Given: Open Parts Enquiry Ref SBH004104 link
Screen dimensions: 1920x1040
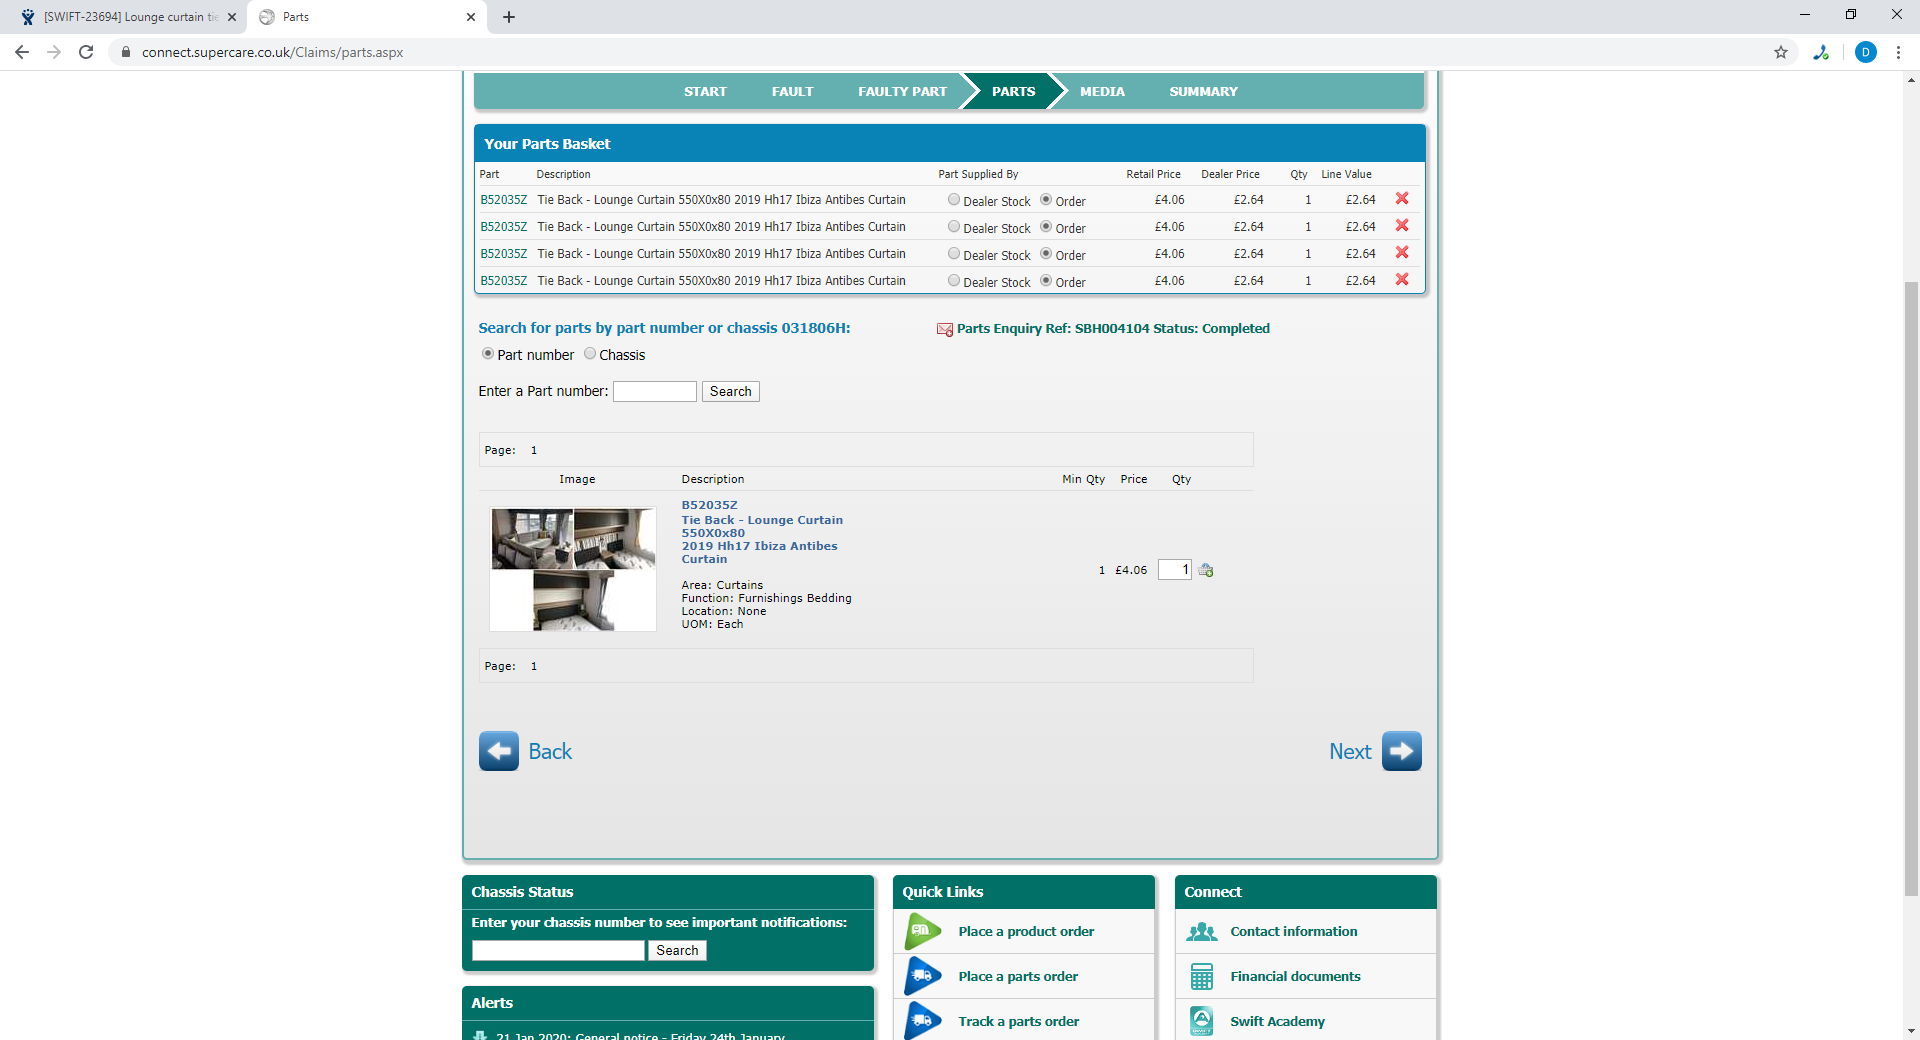Looking at the screenshot, I should (1113, 328).
